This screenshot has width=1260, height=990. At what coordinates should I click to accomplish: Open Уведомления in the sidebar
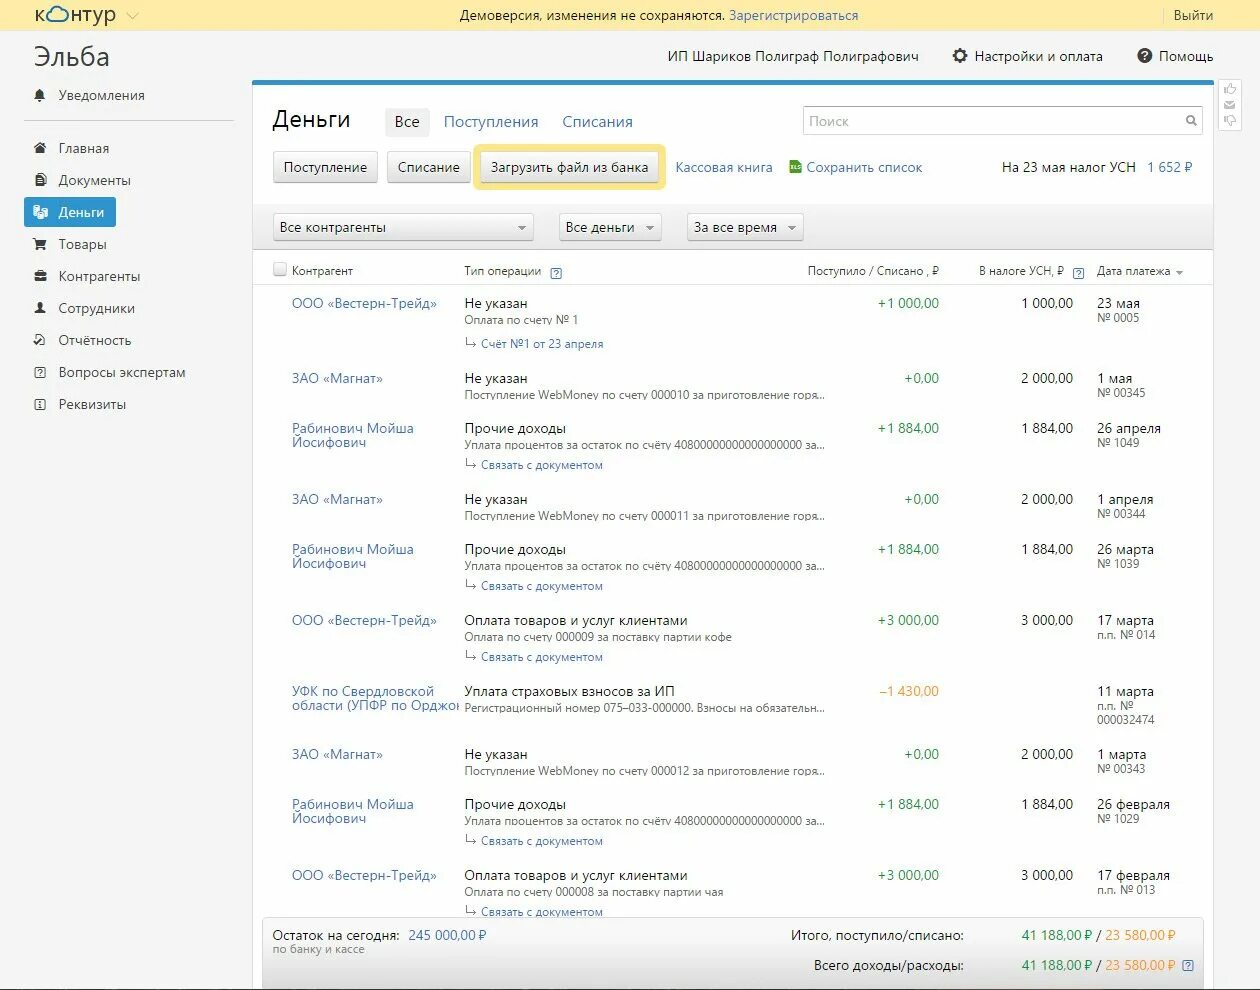coord(101,95)
